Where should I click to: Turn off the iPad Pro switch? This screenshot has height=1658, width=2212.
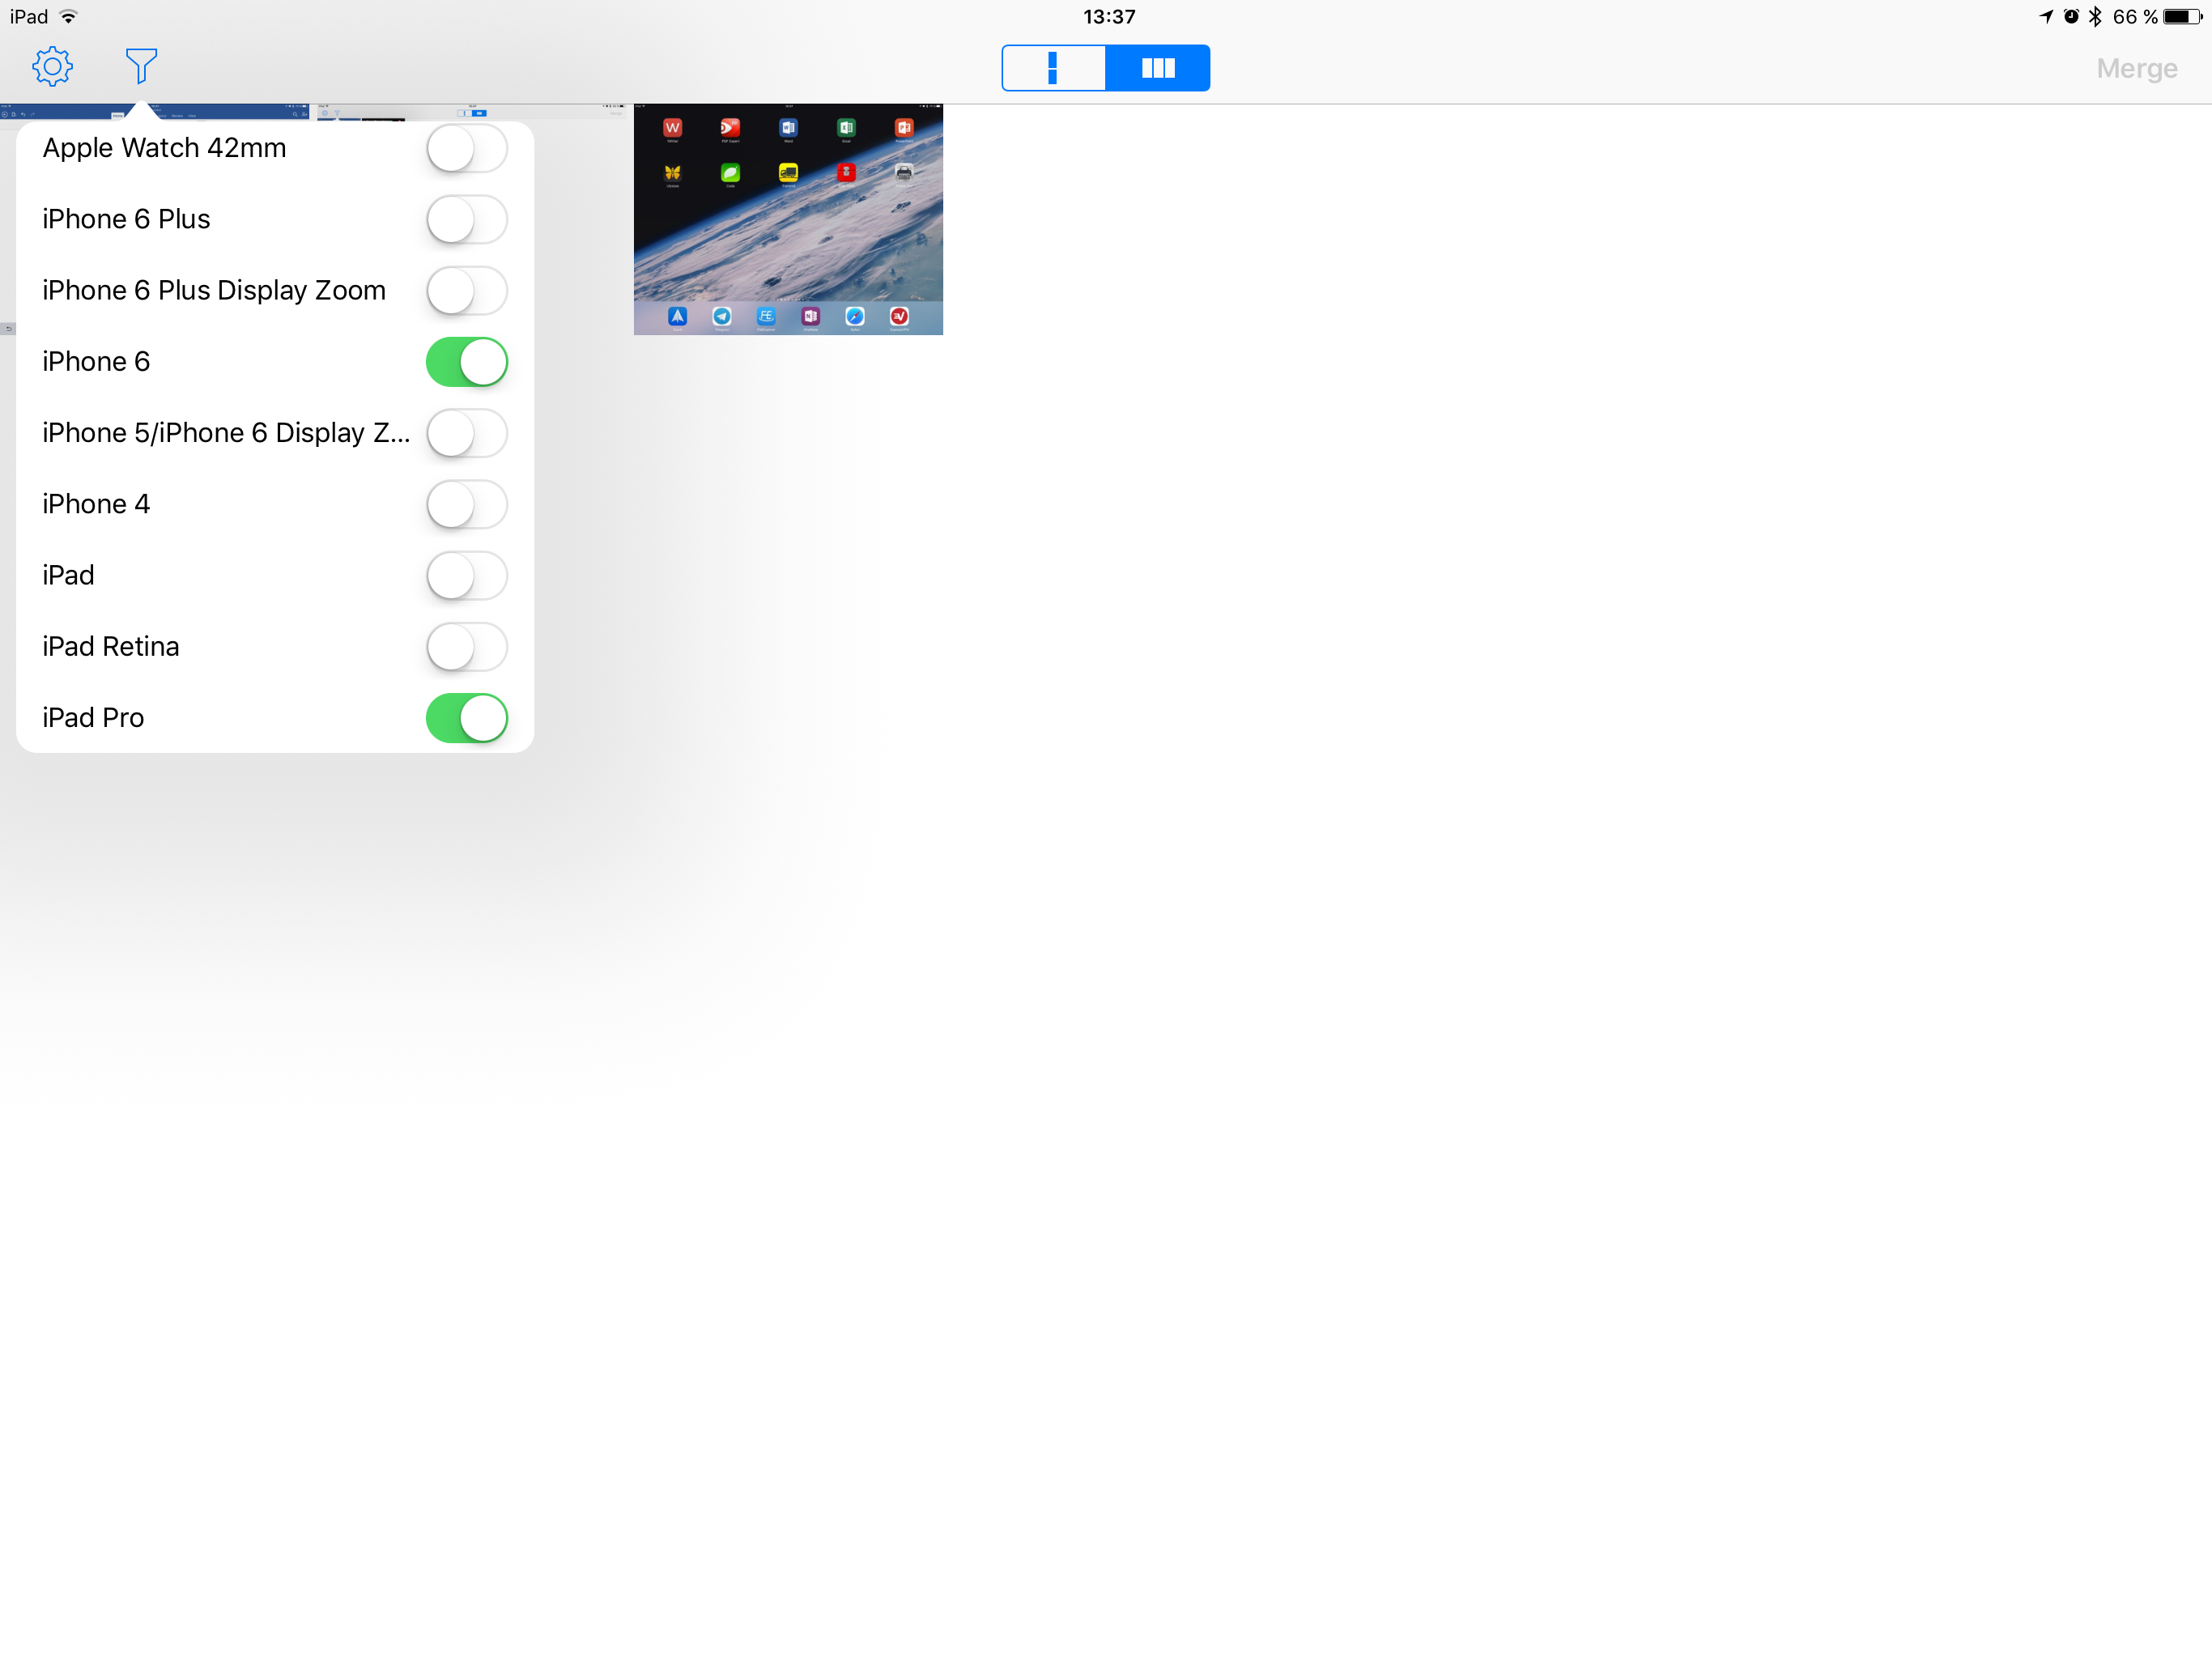pos(467,718)
